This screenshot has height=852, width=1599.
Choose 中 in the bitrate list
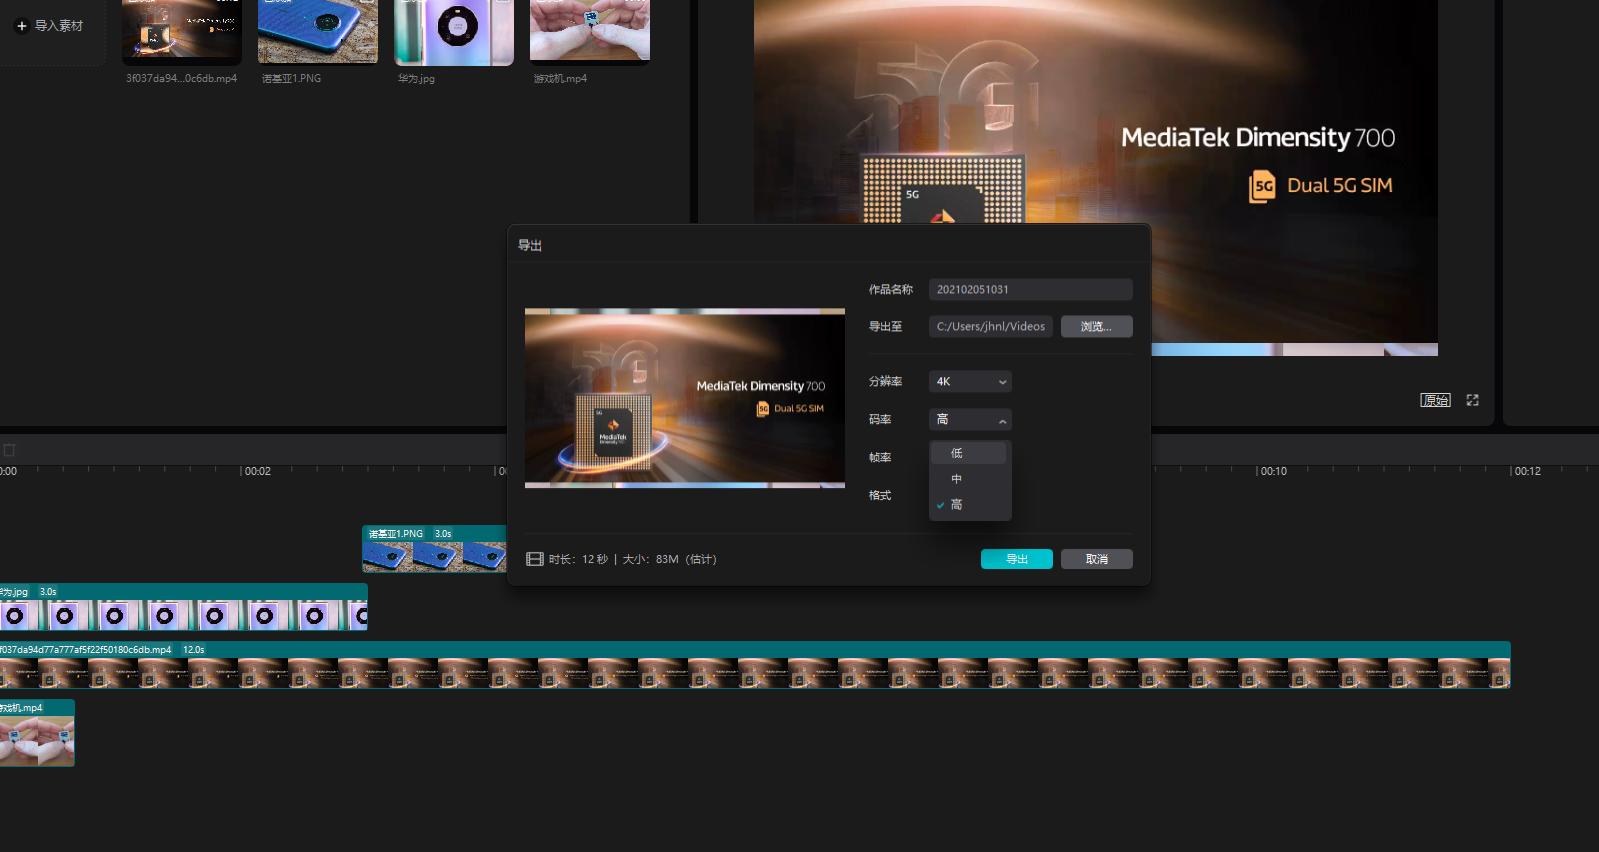(x=968, y=479)
